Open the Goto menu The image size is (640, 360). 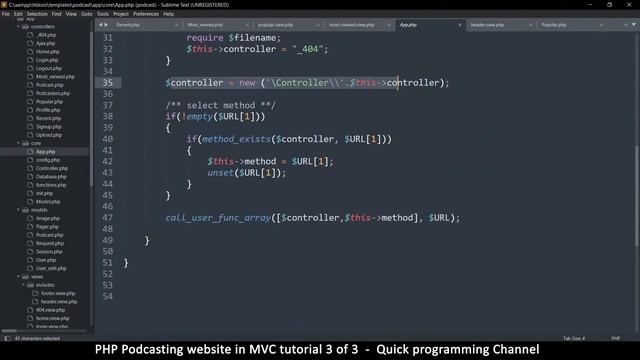point(87,14)
